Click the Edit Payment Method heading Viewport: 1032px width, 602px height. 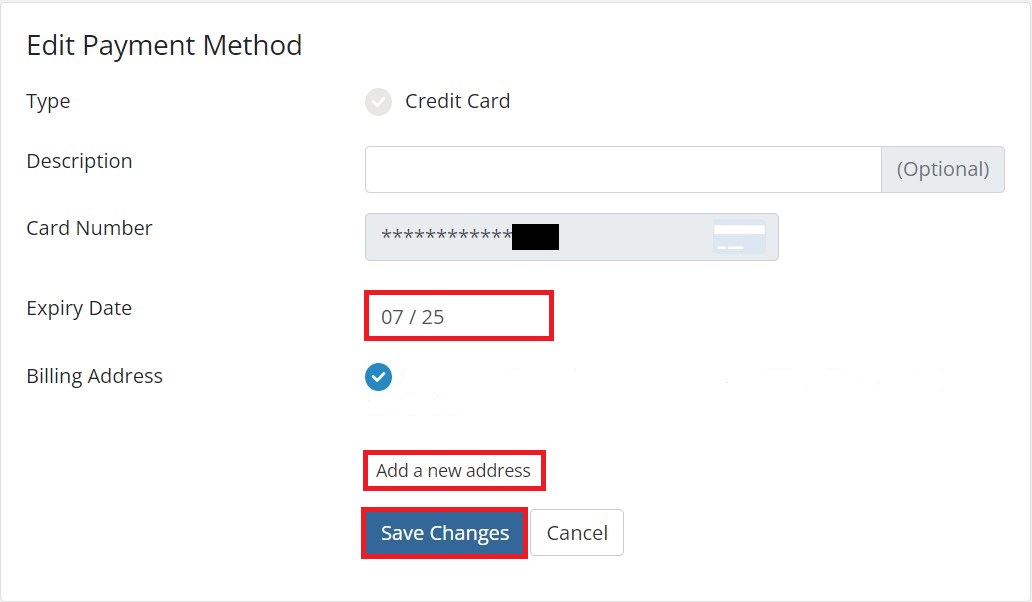tap(164, 46)
